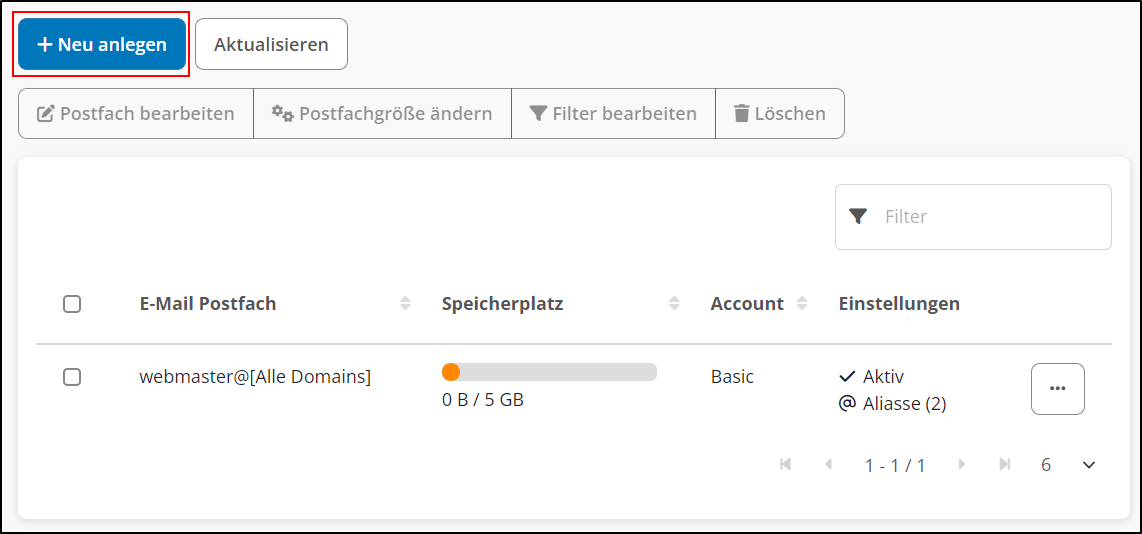Screen dimensions: 1142x534
Task: Click the Aliasse (2) at-sign entry
Action: (892, 404)
